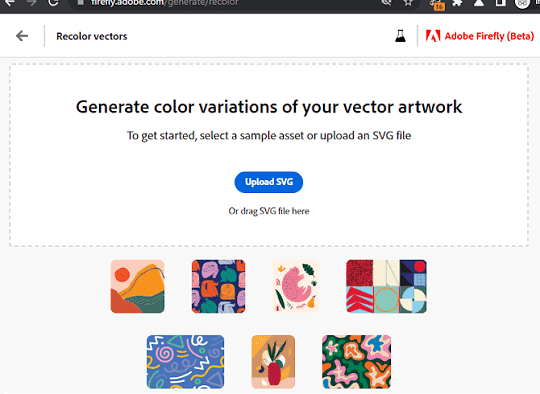540x394 pixels.
Task: Click the bookmark star icon
Action: pos(408,3)
